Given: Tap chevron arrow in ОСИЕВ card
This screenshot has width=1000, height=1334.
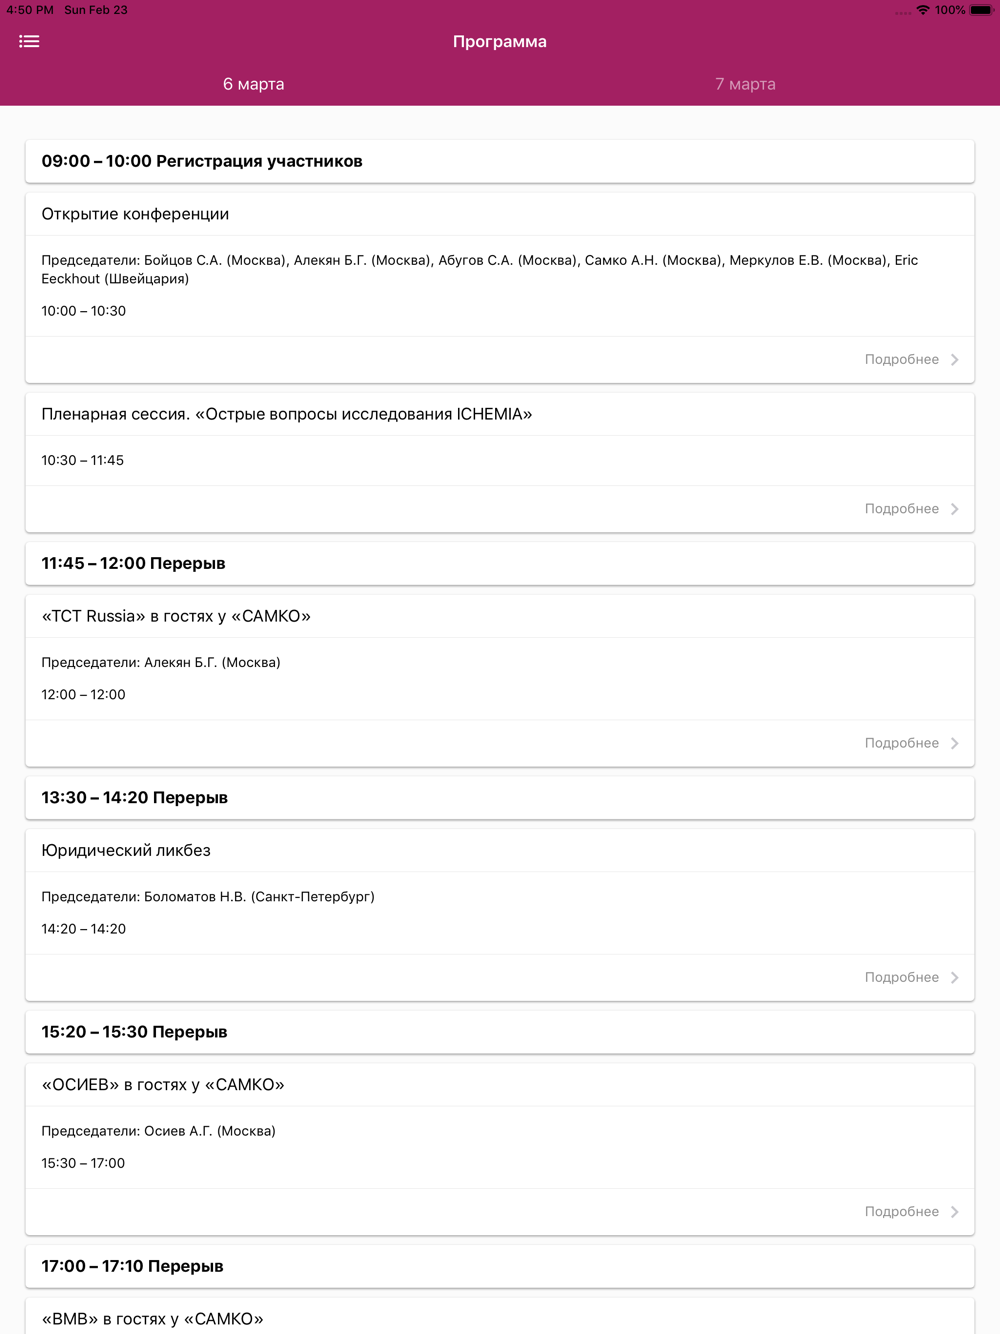Looking at the screenshot, I should [x=955, y=1211].
